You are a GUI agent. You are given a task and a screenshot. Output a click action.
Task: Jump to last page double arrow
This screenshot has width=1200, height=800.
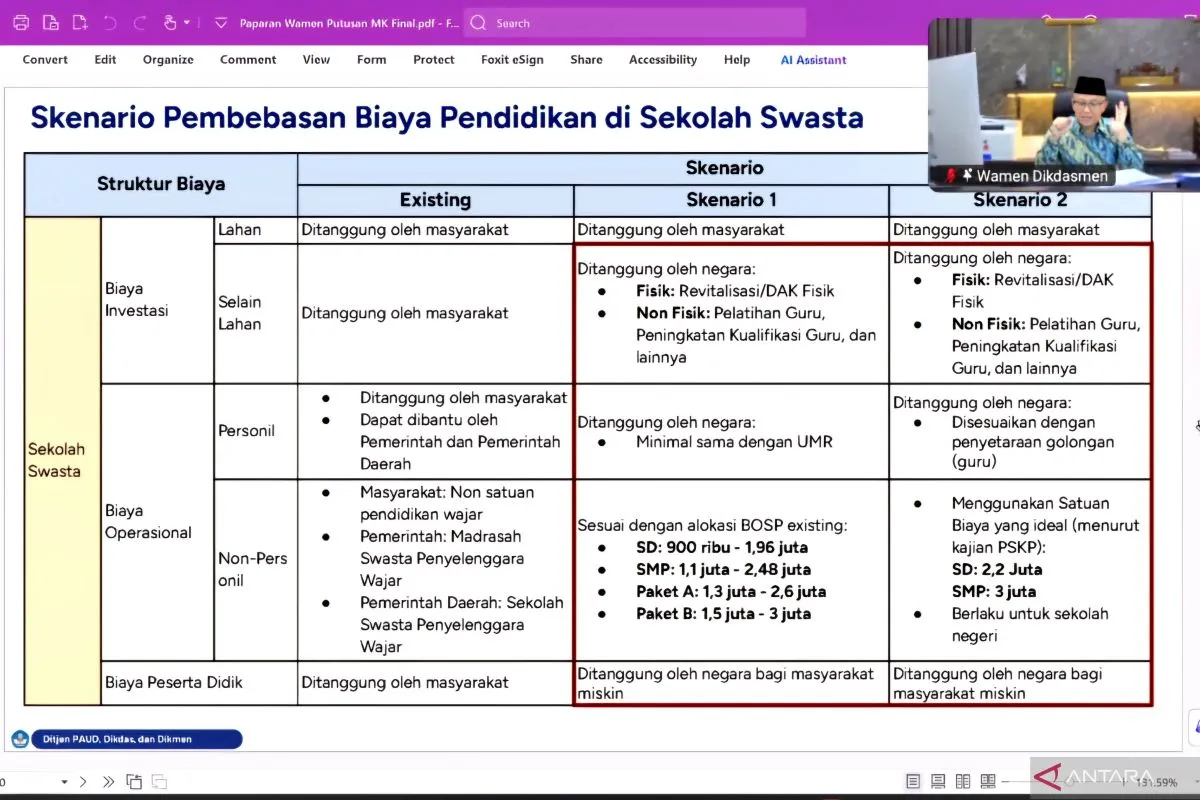[x=108, y=781]
